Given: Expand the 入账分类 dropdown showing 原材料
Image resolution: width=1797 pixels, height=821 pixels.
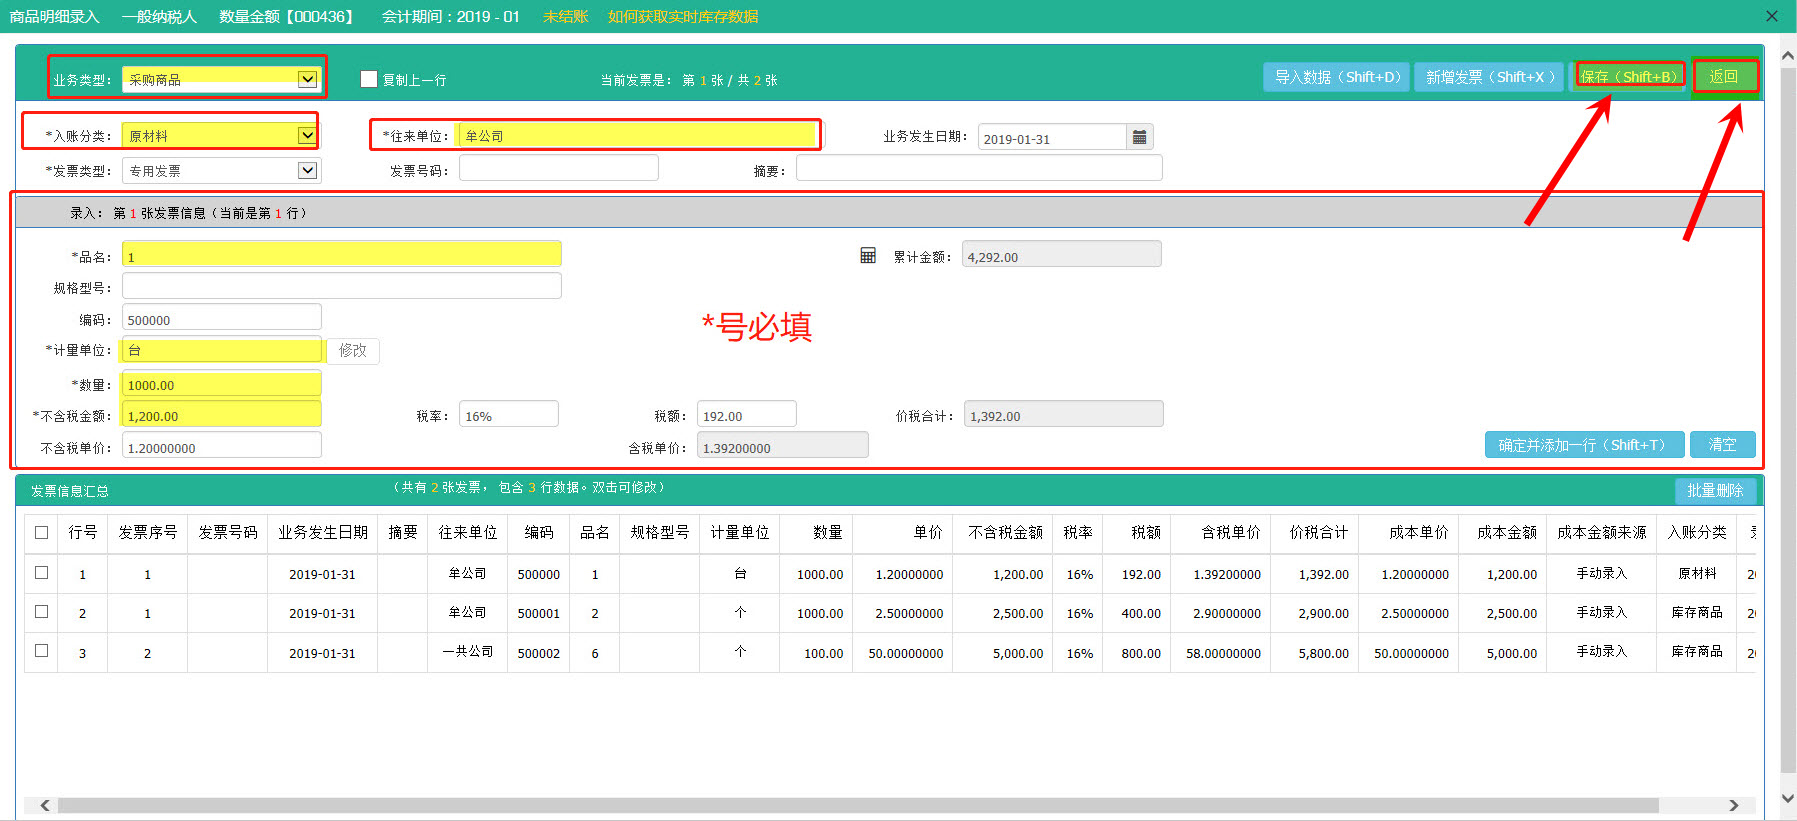Looking at the screenshot, I should click(307, 135).
